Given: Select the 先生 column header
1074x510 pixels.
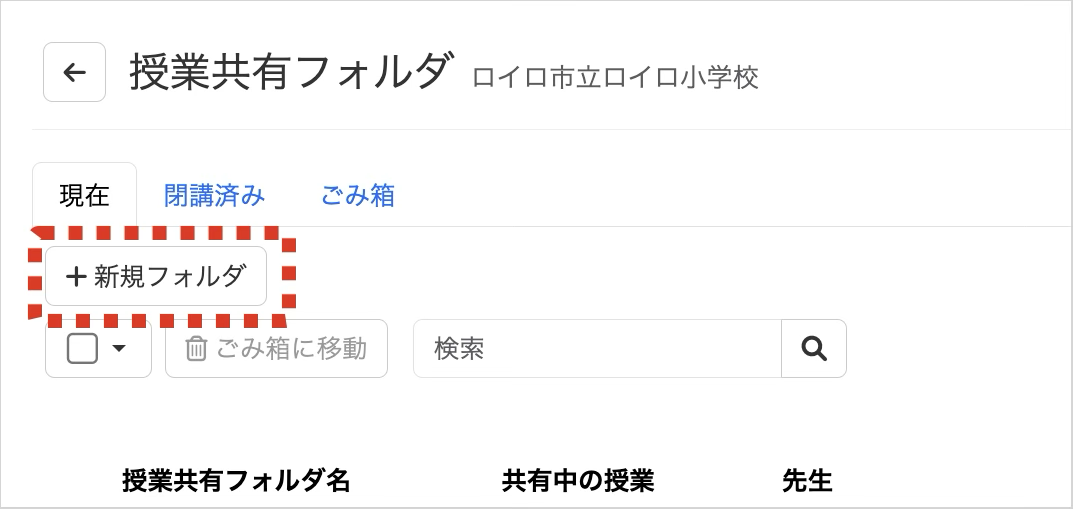Looking at the screenshot, I should (807, 481).
